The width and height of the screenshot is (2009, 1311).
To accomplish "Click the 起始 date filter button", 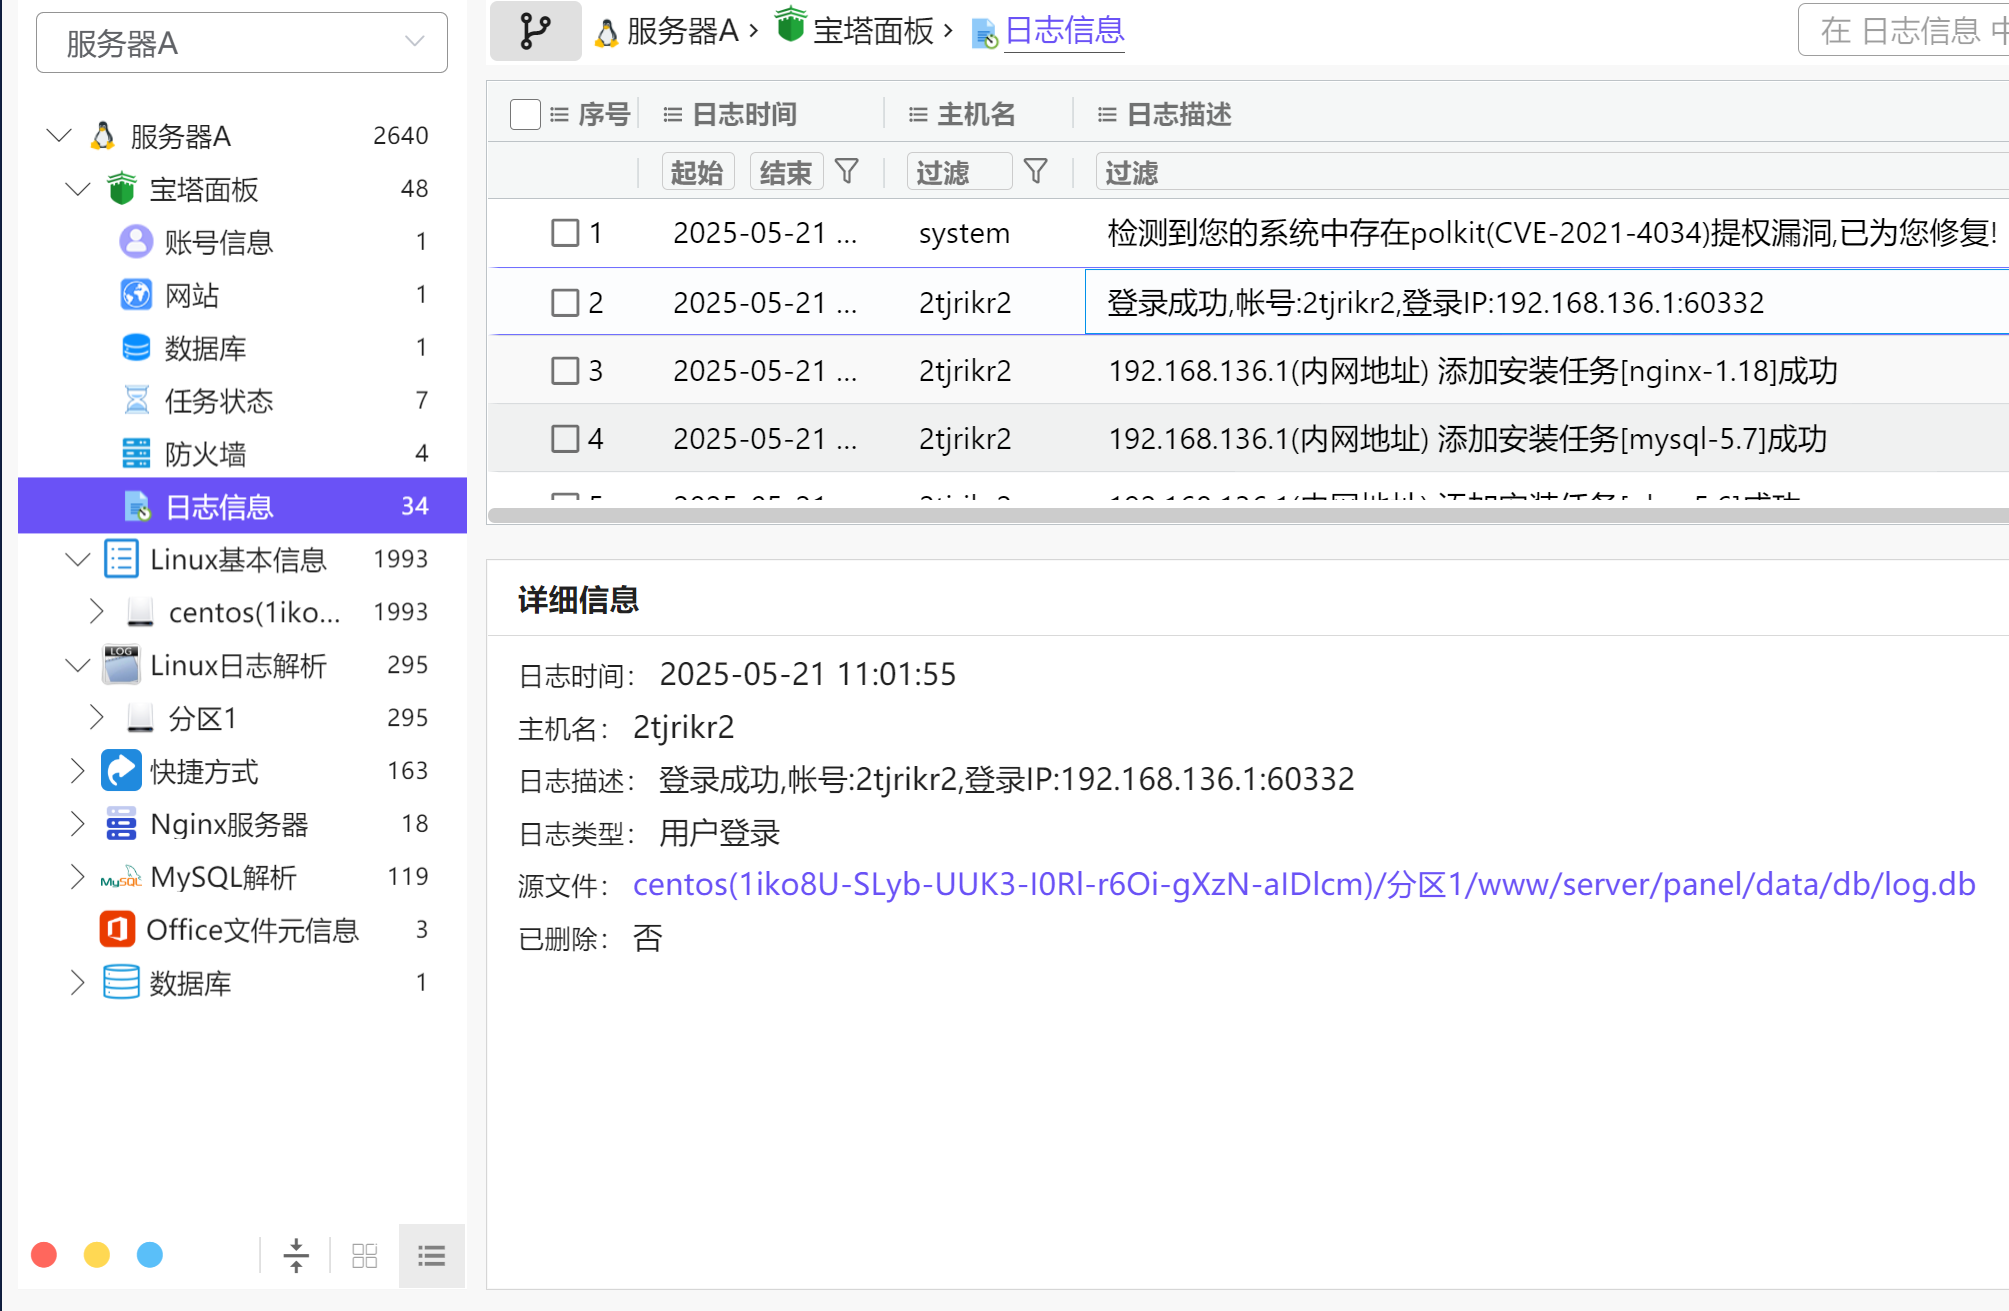I will pos(697,172).
